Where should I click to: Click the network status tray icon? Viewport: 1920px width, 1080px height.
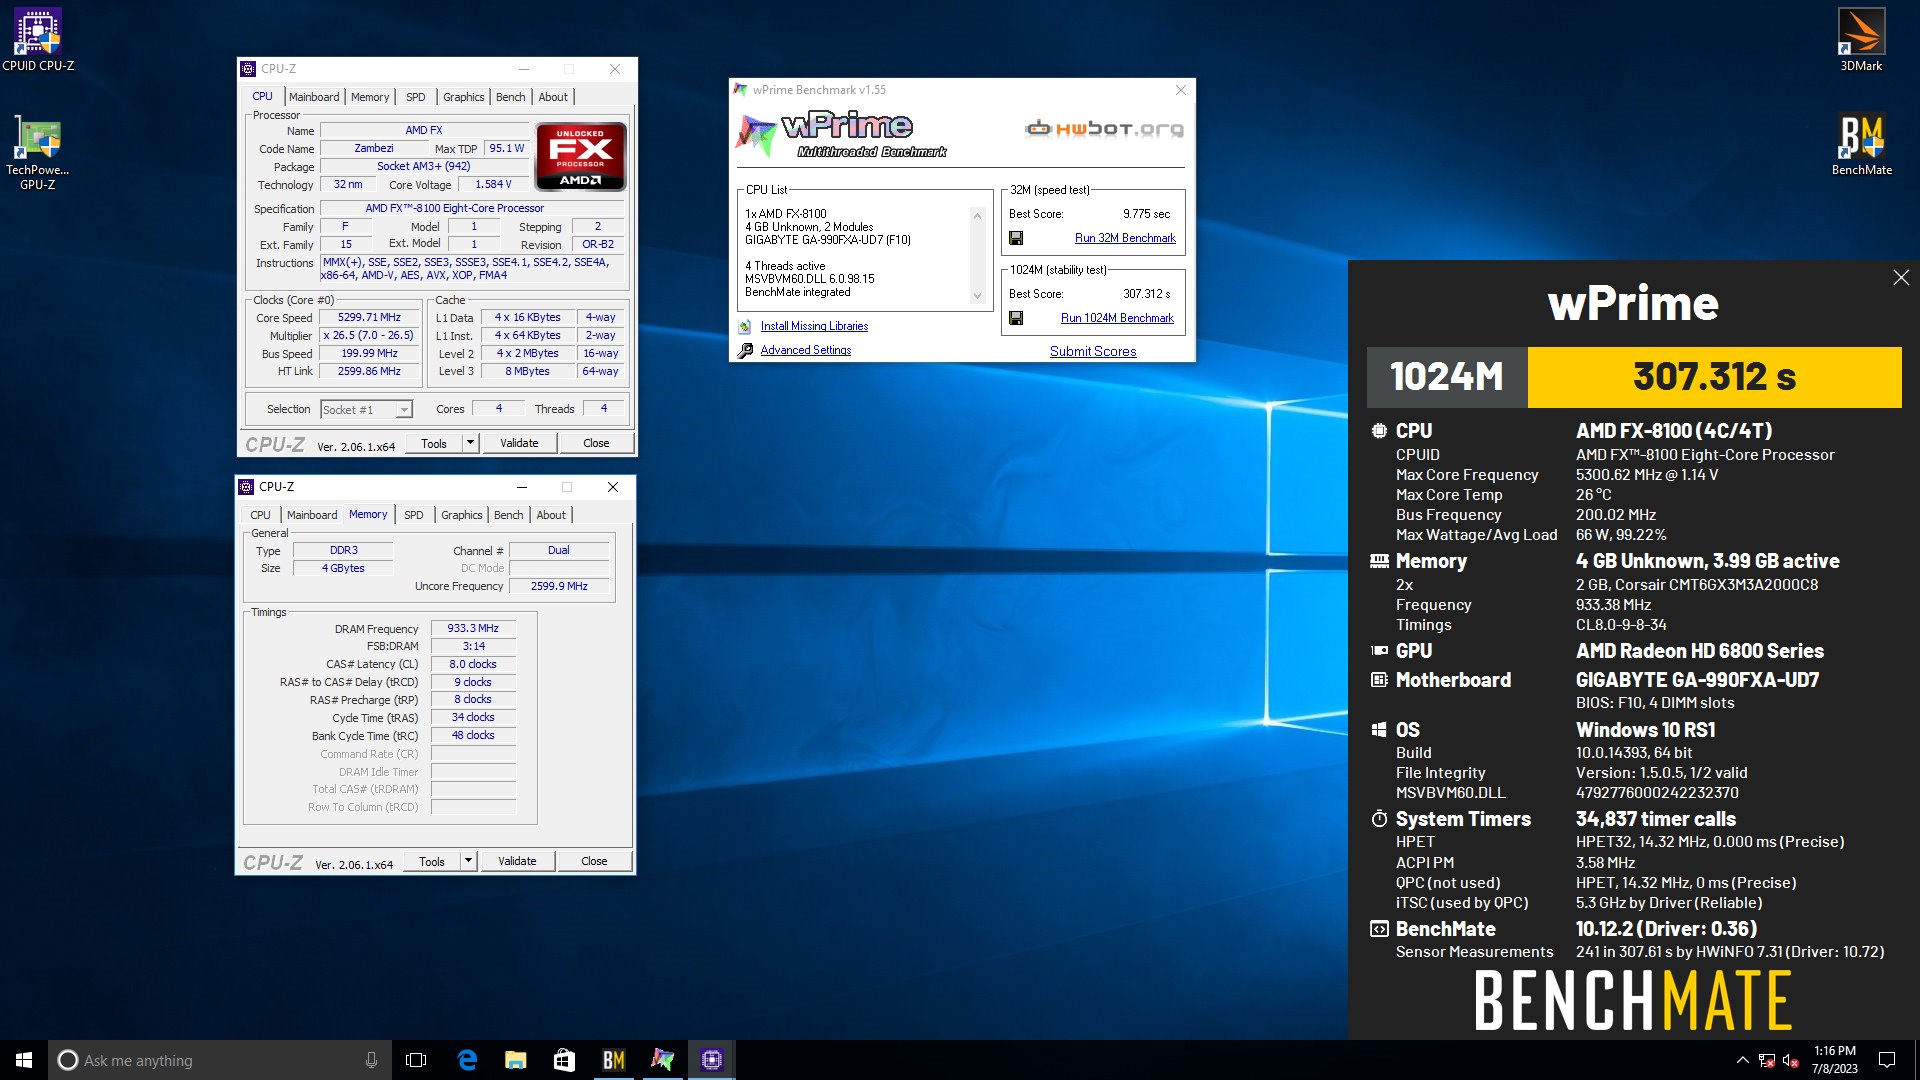pos(1767,1061)
